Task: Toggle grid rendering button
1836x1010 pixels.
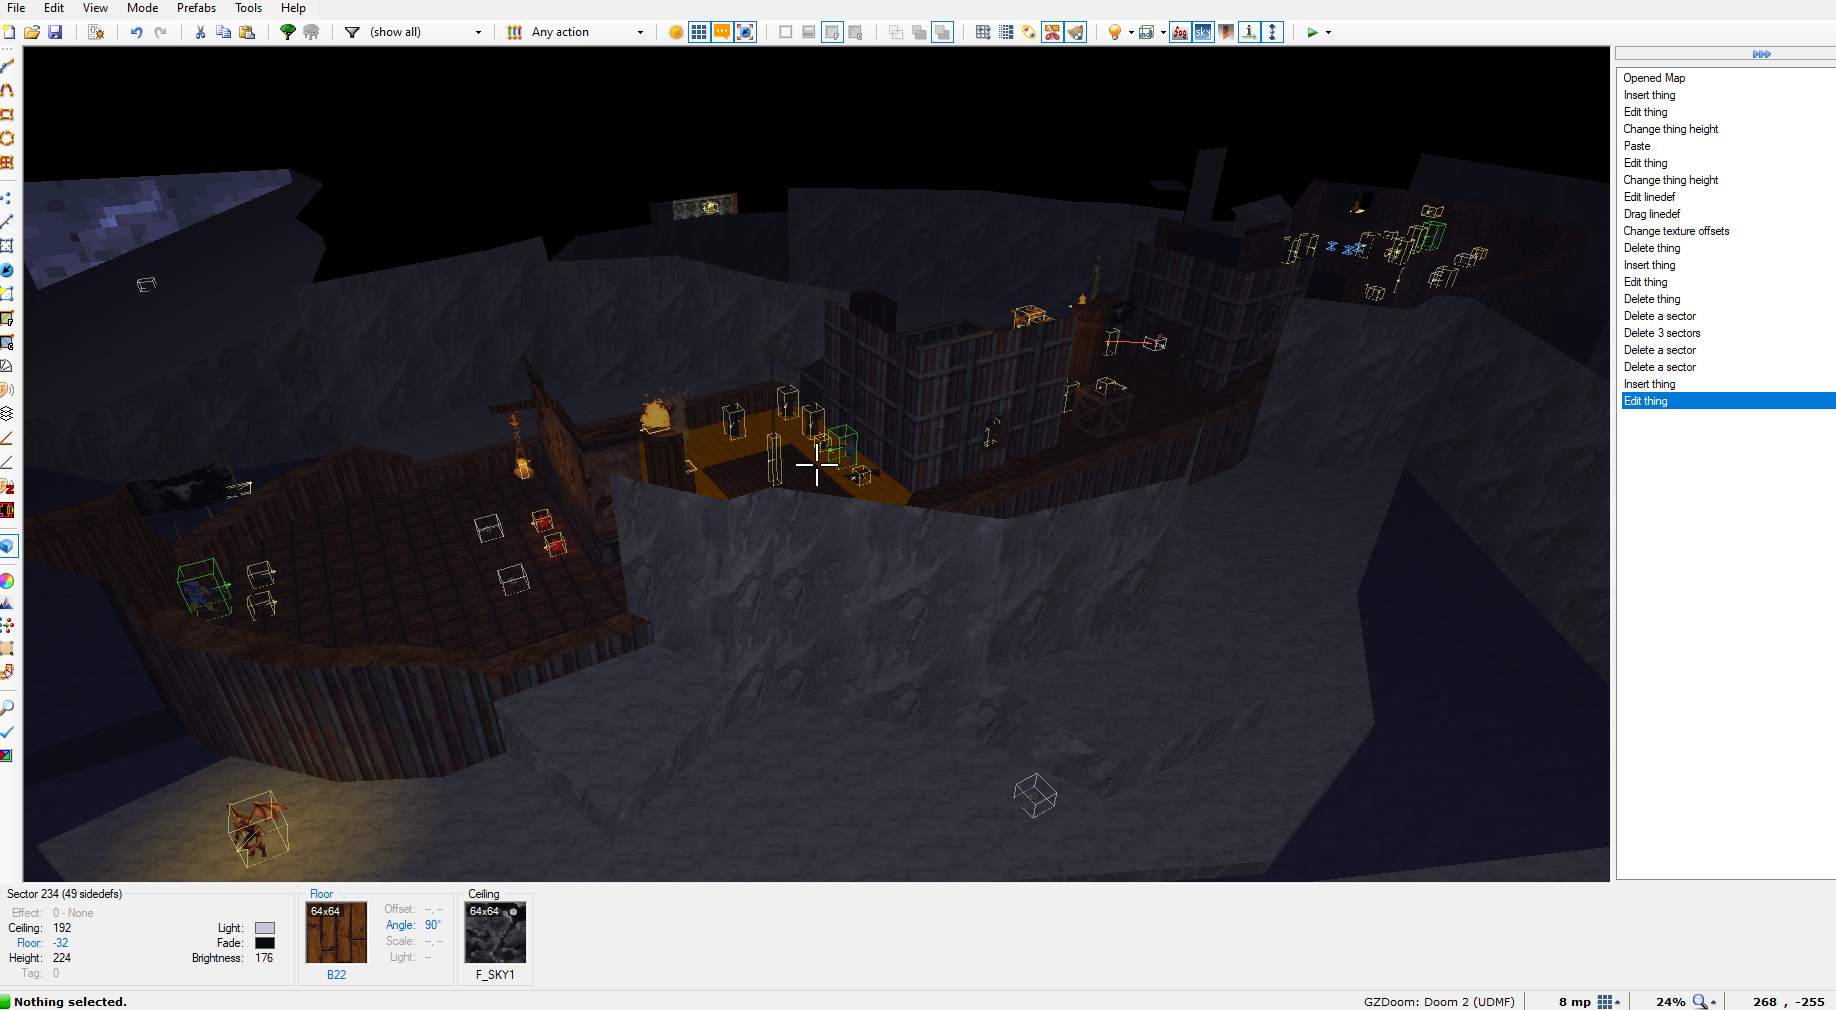Action: [x=699, y=32]
